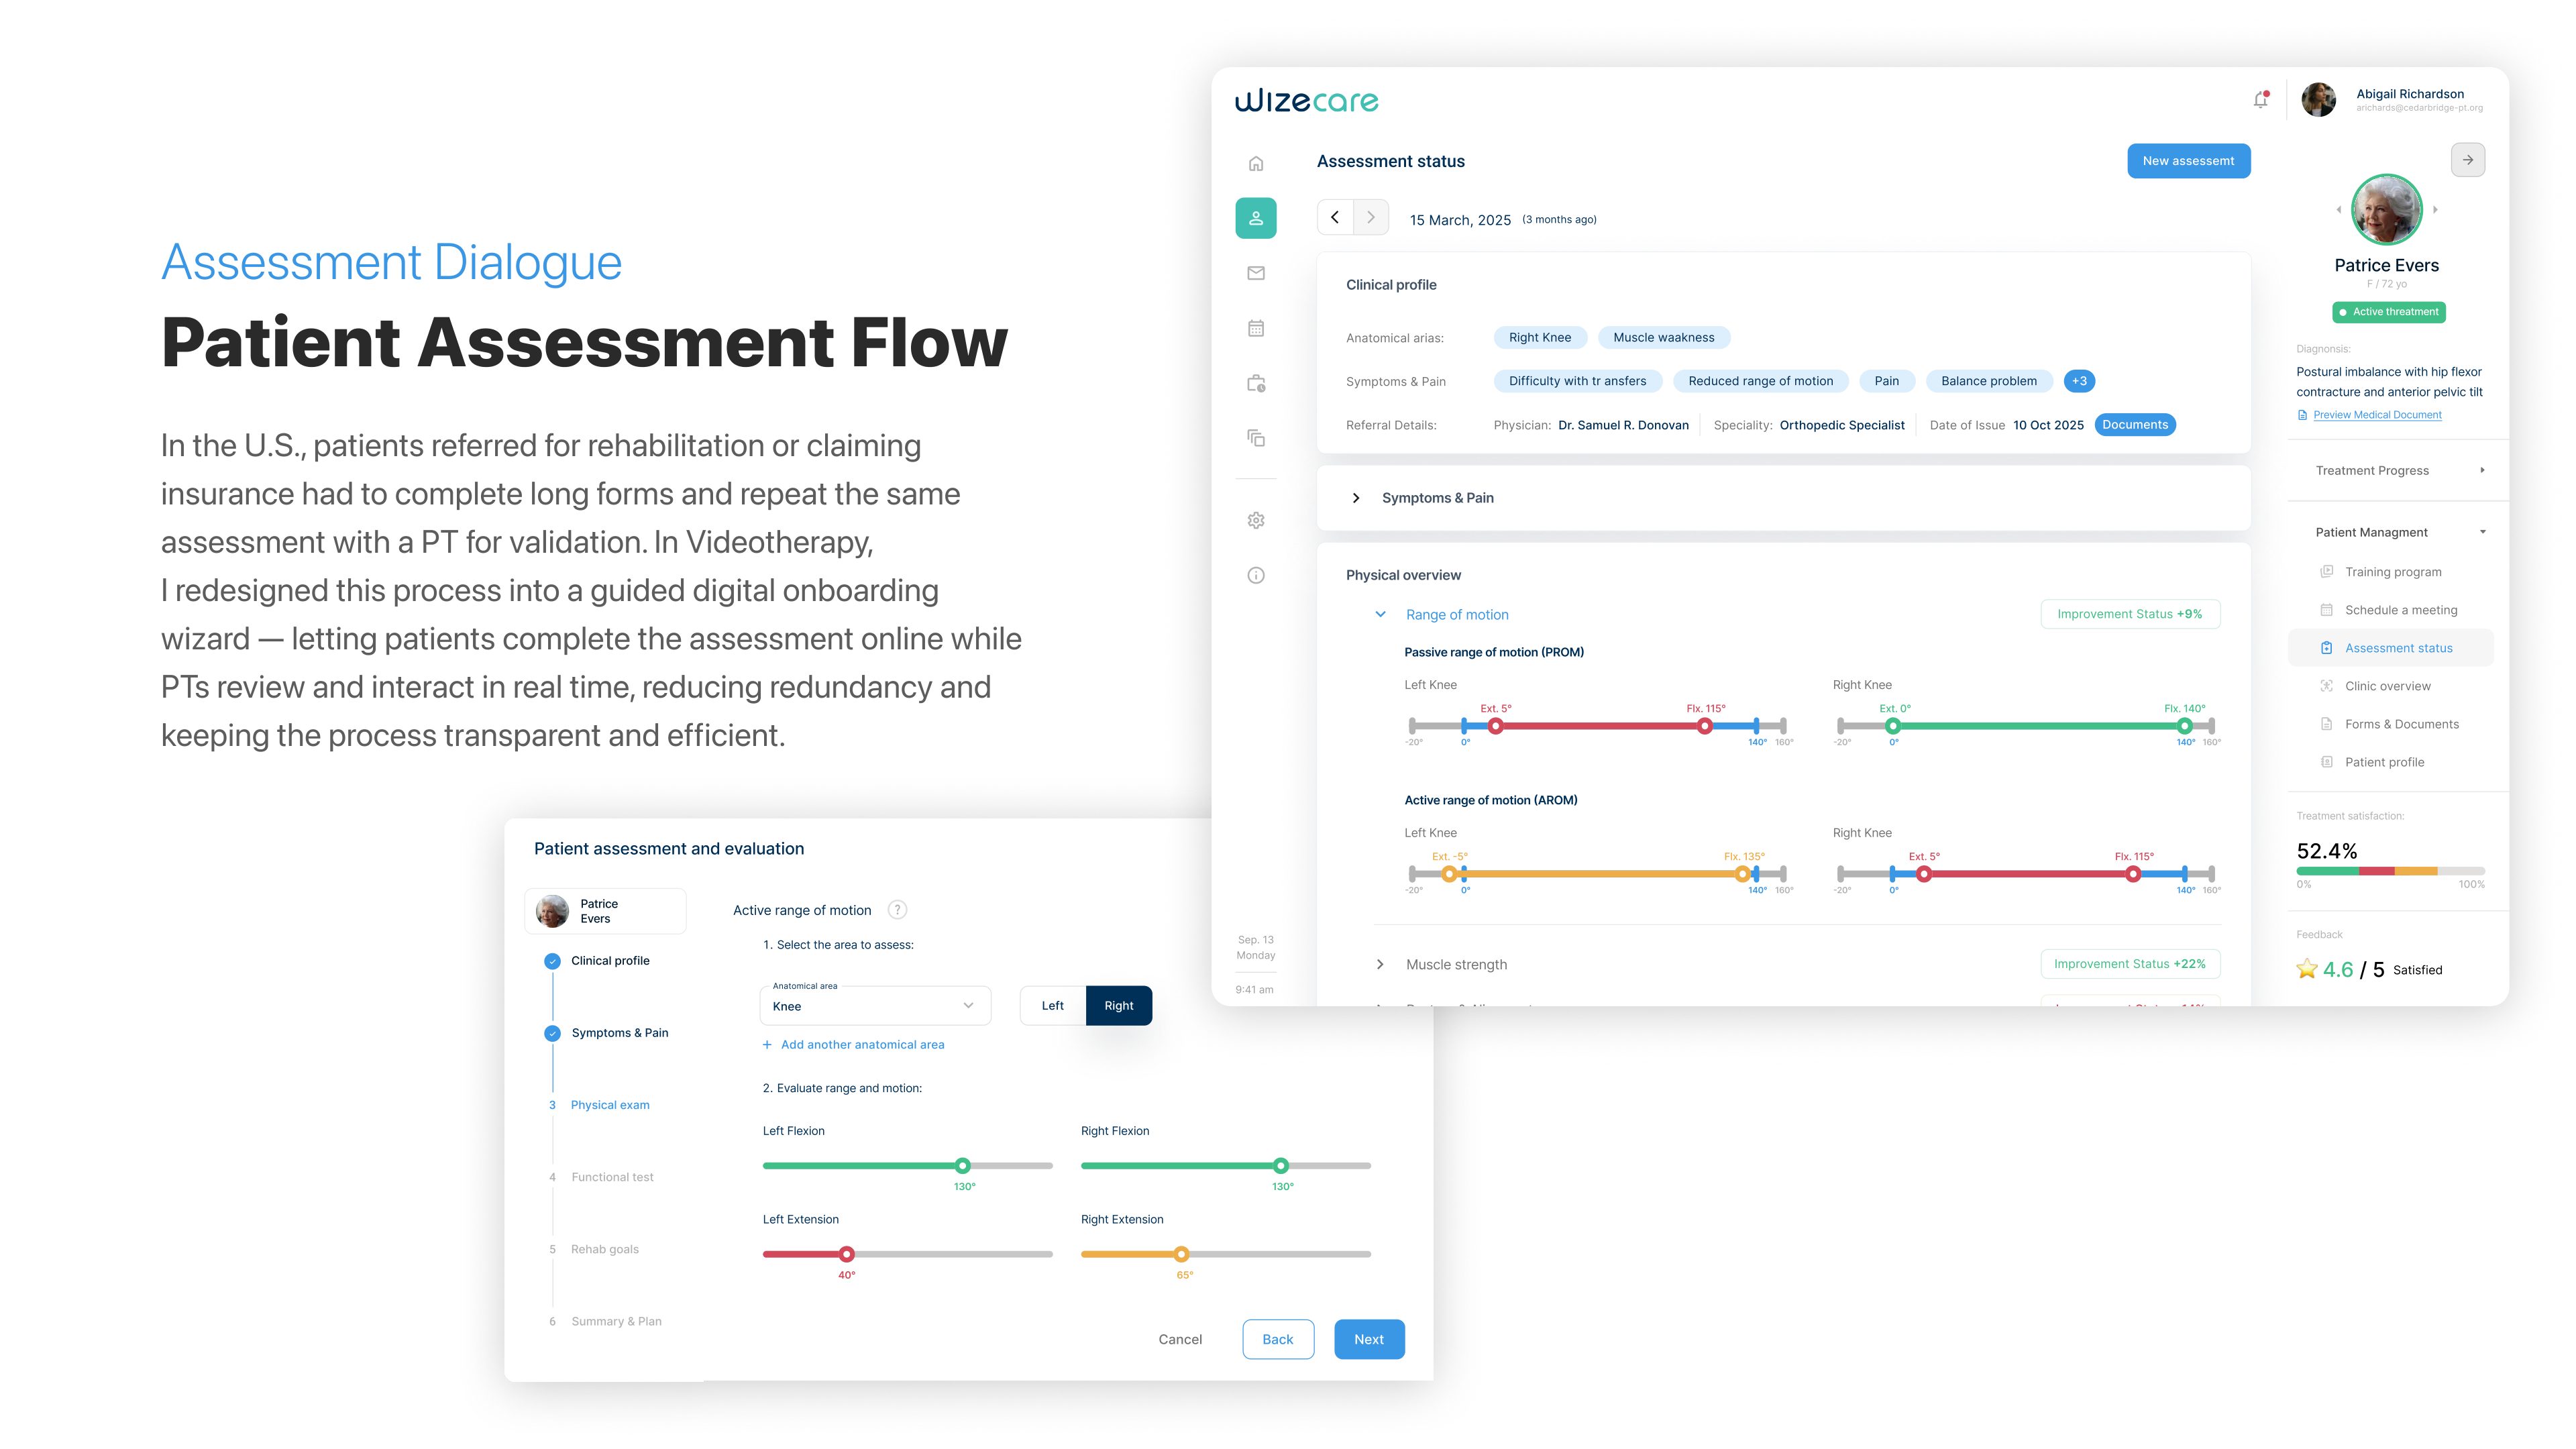The width and height of the screenshot is (2576, 1449).
Task: Open the Anatomical area Knee dropdown
Action: pyautogui.click(x=875, y=1005)
